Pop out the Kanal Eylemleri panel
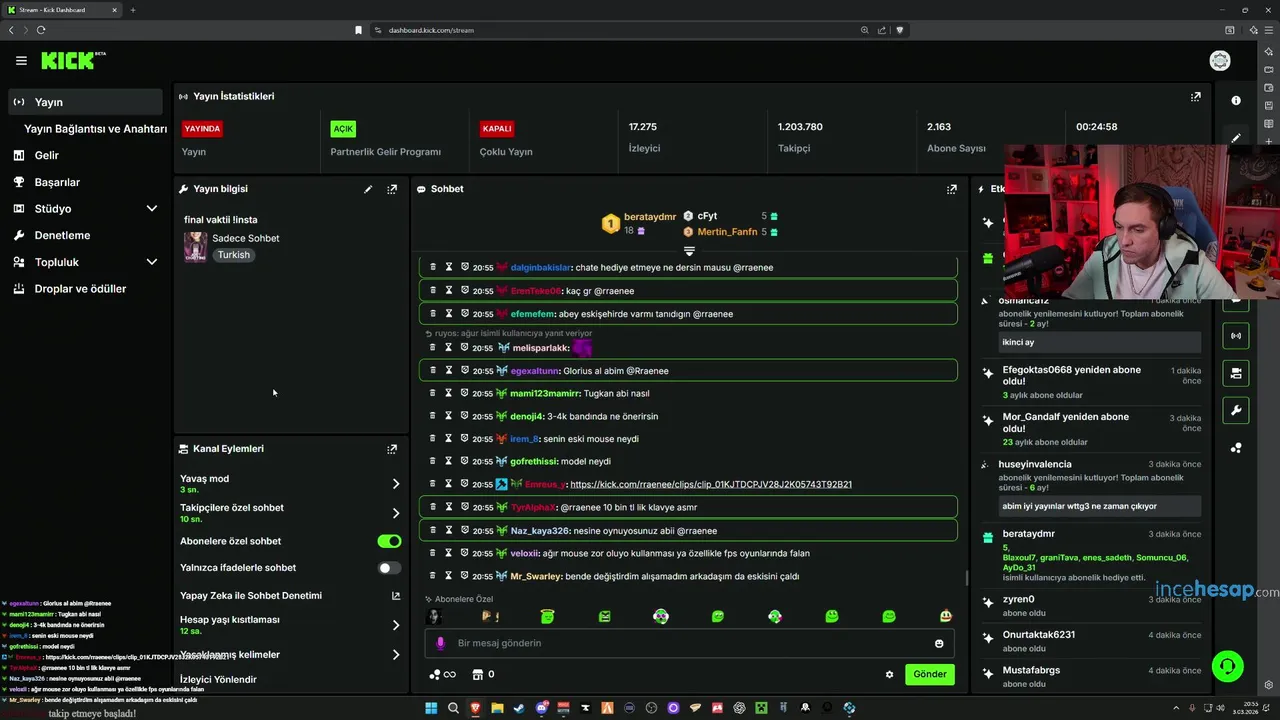 click(x=392, y=449)
